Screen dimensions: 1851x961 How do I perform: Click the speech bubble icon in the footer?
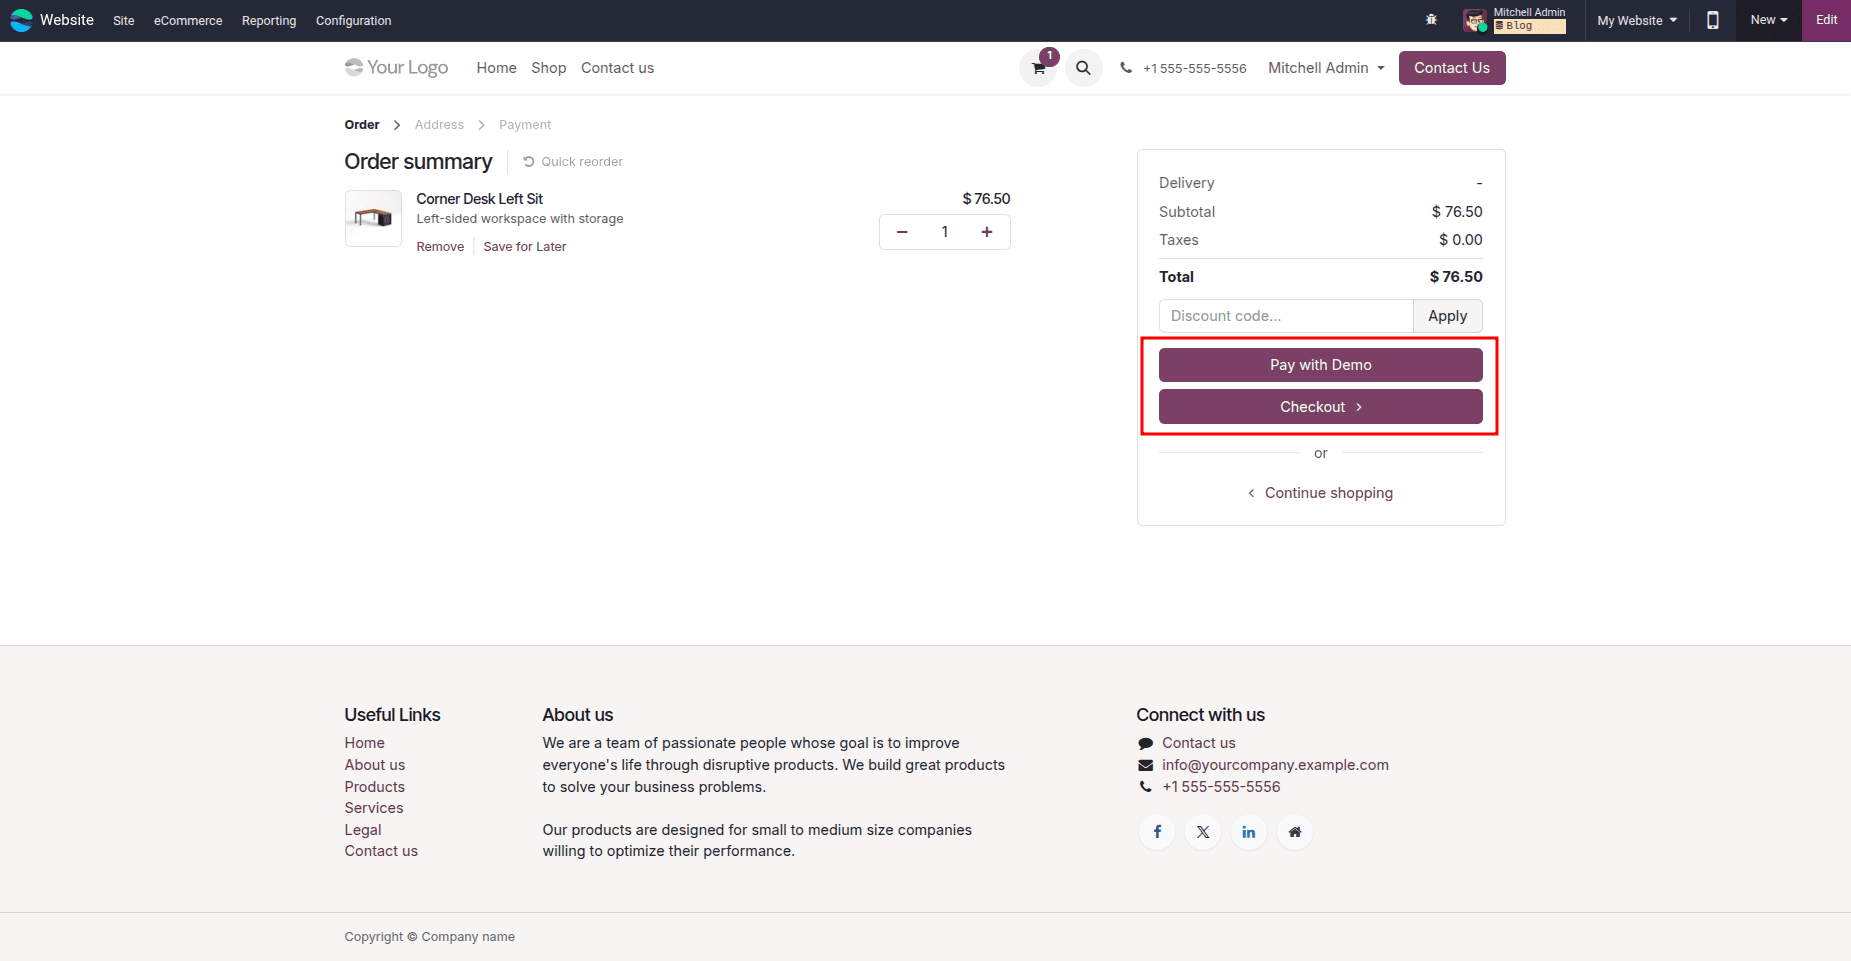click(1146, 743)
